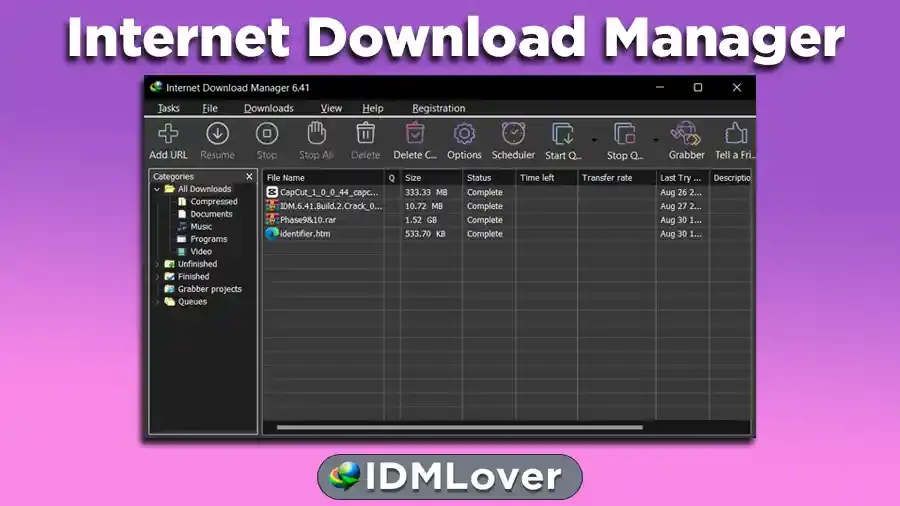Sort by Status column header
900x506 pixels.
coord(488,178)
